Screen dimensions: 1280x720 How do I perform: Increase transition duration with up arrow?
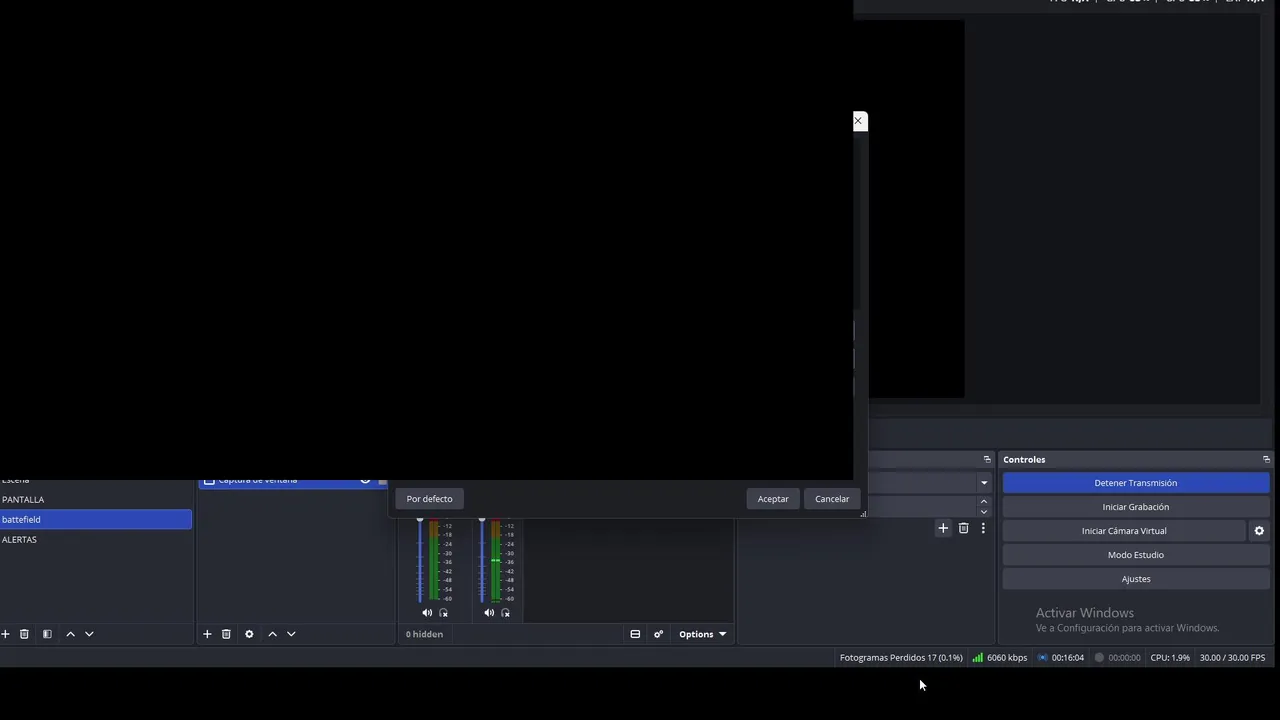[x=984, y=502]
